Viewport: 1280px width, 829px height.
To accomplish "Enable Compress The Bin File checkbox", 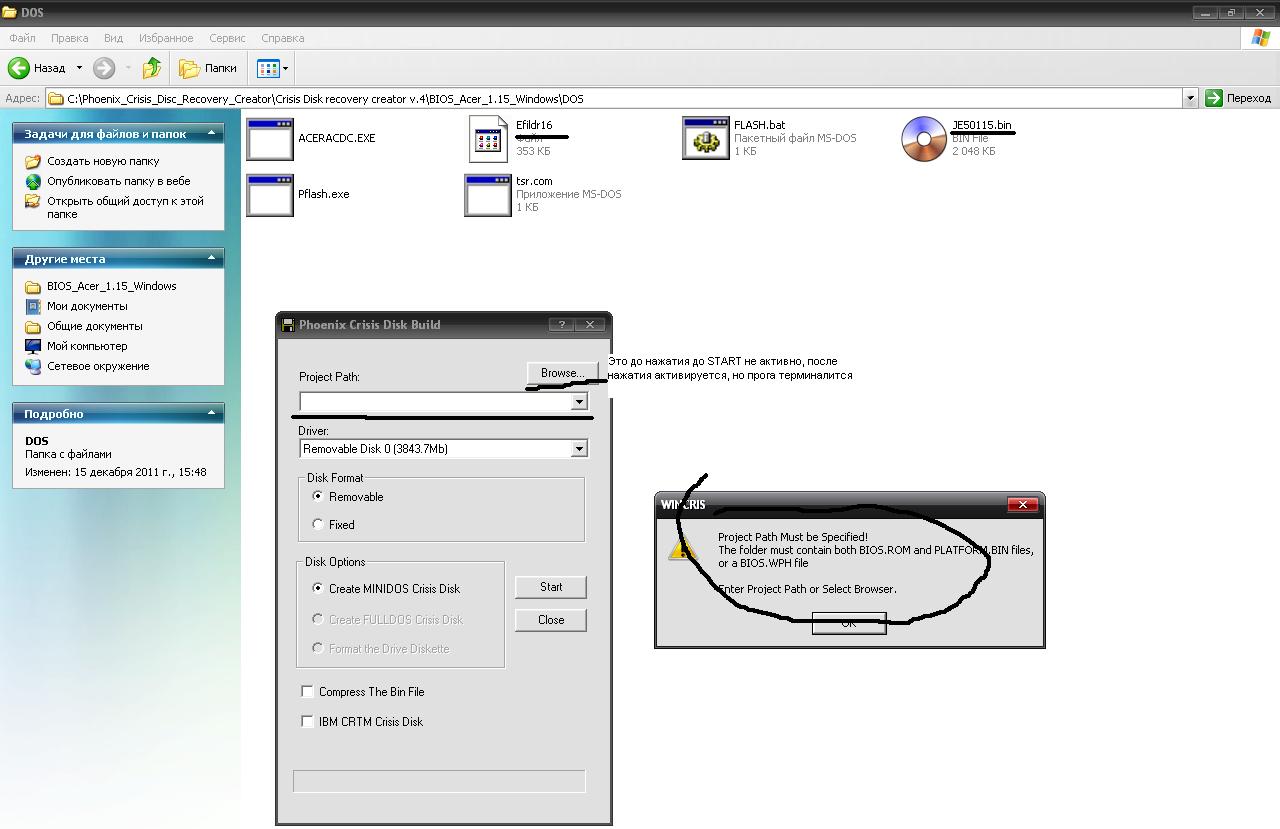I will (307, 691).
